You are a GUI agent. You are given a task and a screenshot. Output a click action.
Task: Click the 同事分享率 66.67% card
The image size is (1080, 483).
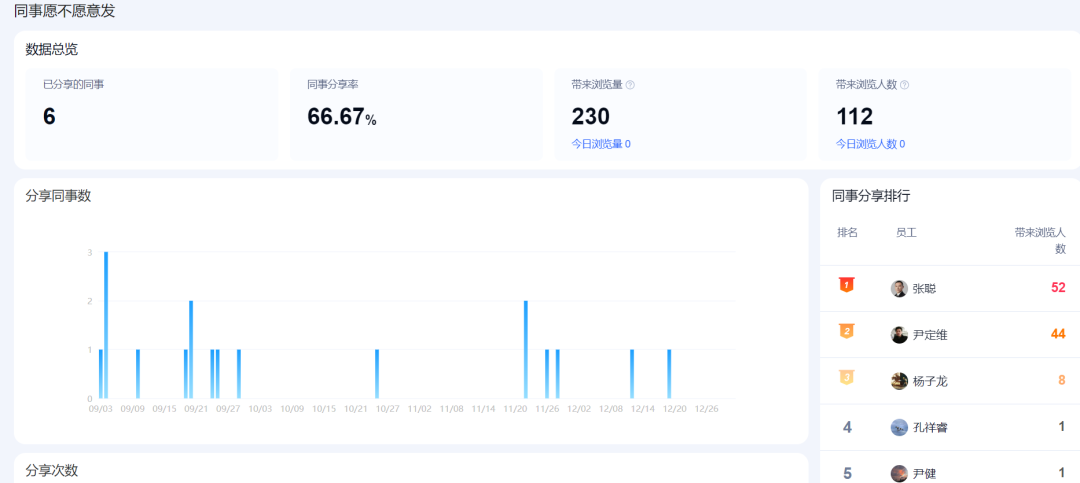pyautogui.click(x=416, y=114)
